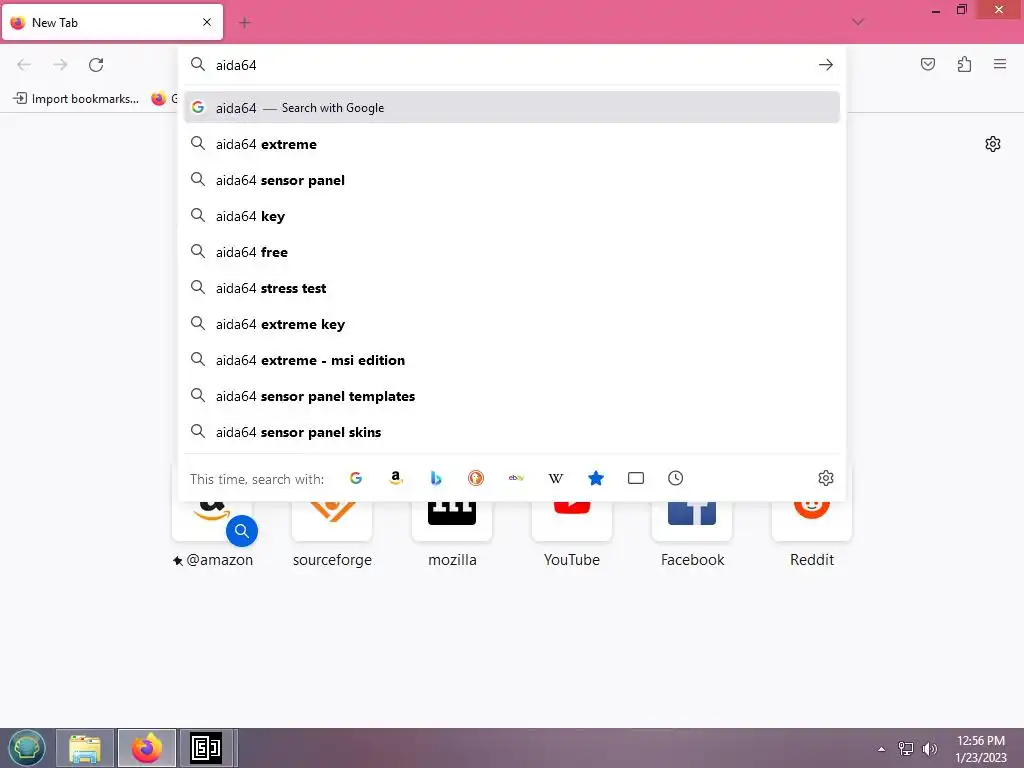
Task: Reload the current page
Action: (96, 65)
